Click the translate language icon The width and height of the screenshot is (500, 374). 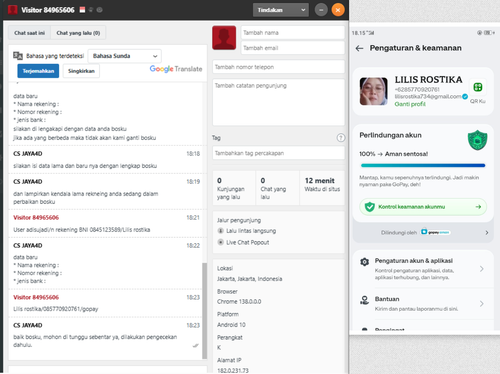18,56
